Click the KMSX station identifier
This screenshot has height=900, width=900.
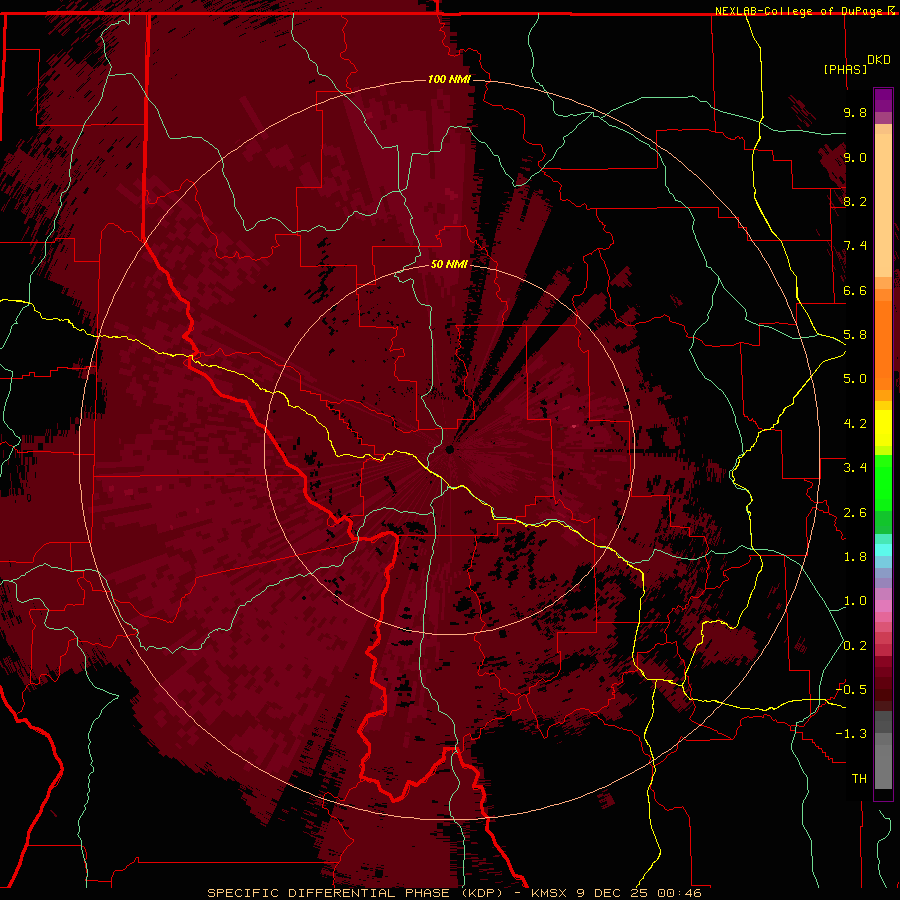point(549,893)
